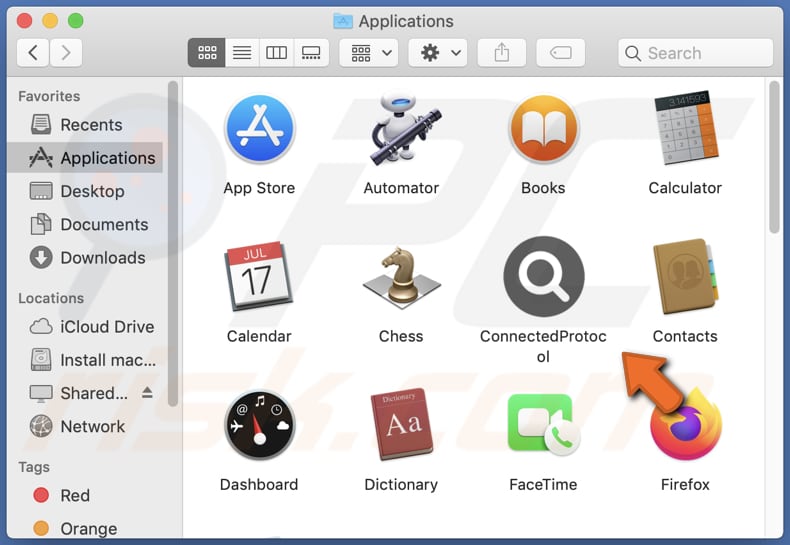Click the "Favorites" sidebar heading
790x545 pixels.
49,96
